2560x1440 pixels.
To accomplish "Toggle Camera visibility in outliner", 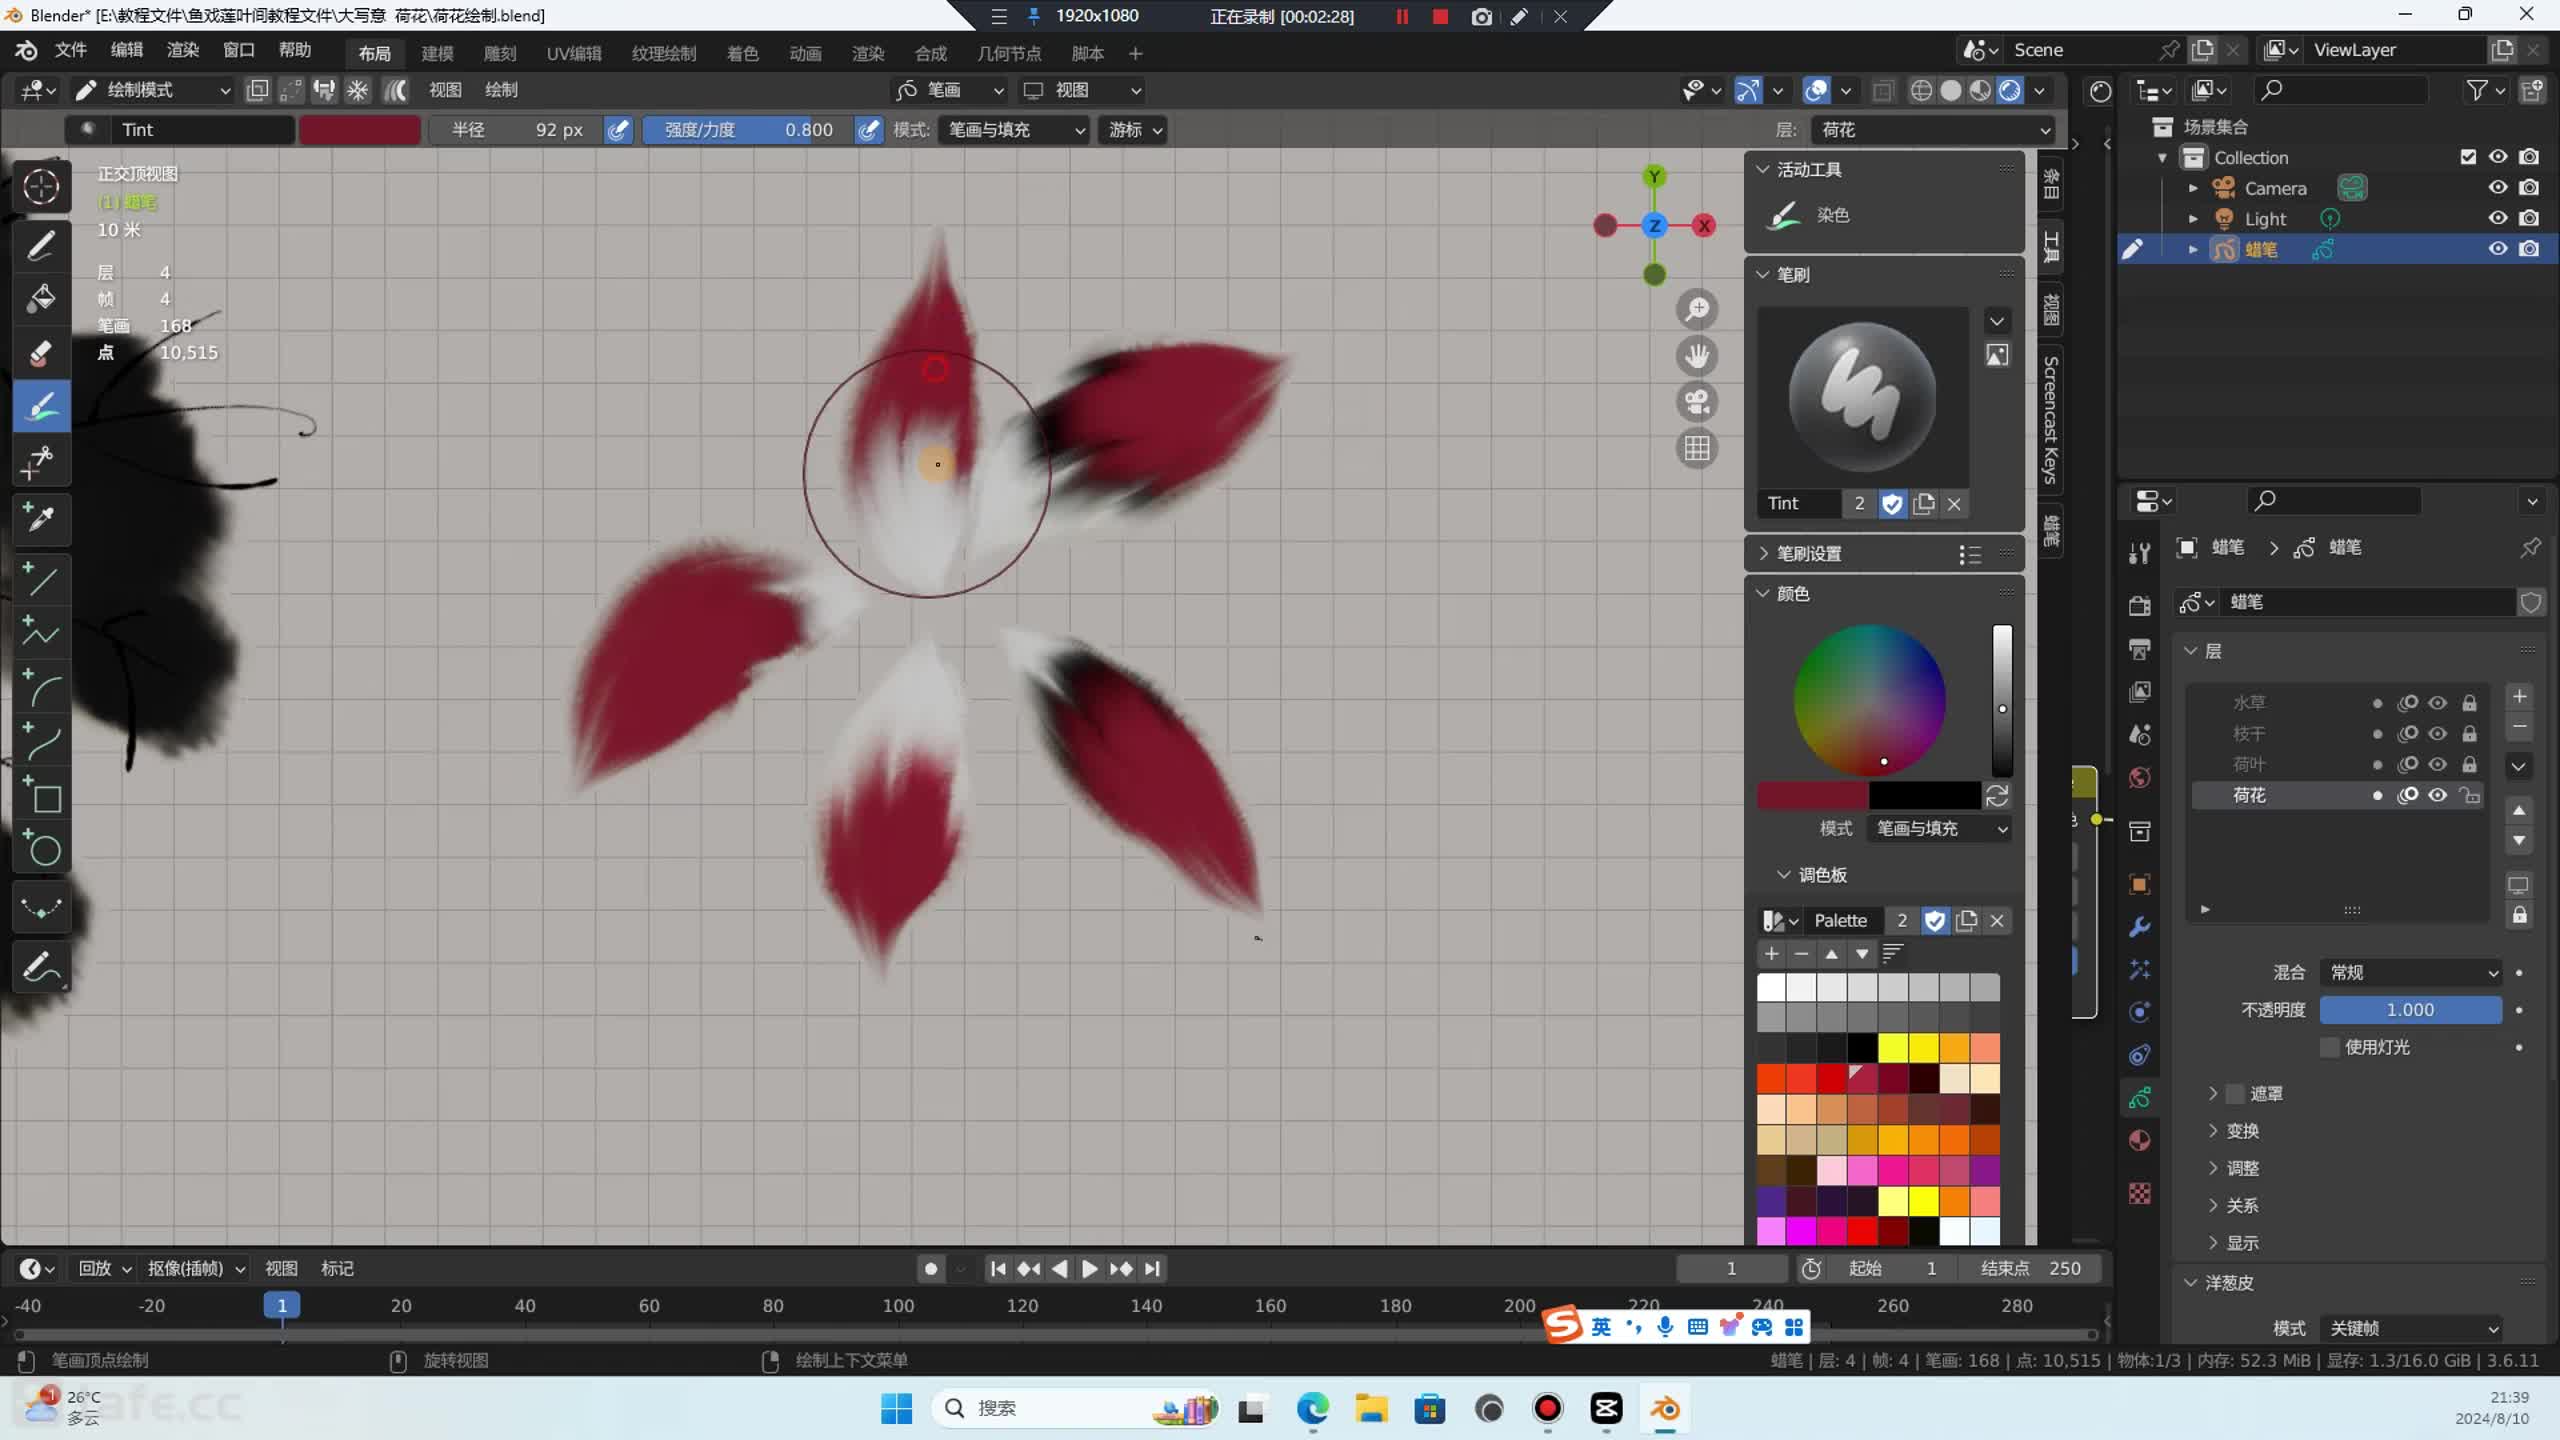I will coord(2498,188).
